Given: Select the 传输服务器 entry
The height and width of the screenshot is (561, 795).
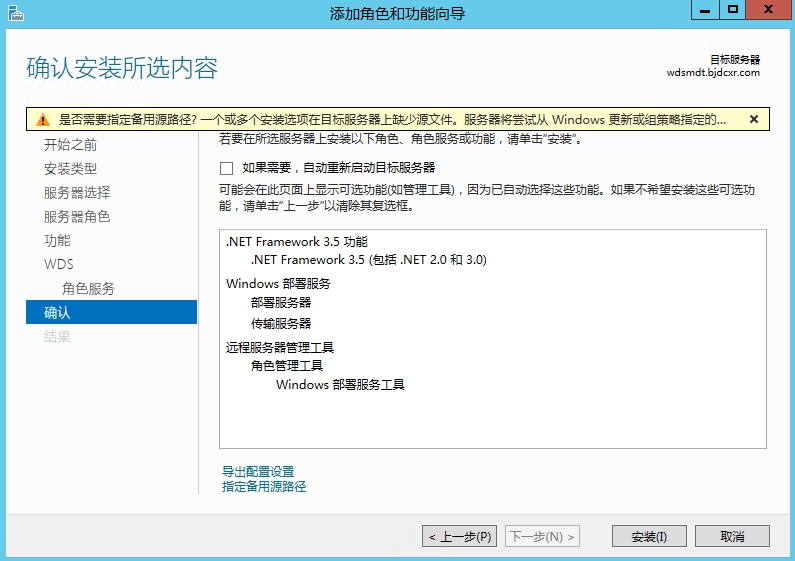Looking at the screenshot, I should point(281,324).
